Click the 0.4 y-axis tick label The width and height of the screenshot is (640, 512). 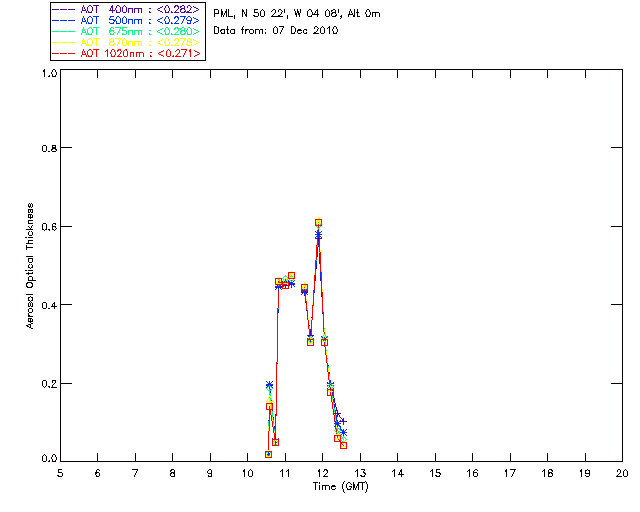(47, 305)
